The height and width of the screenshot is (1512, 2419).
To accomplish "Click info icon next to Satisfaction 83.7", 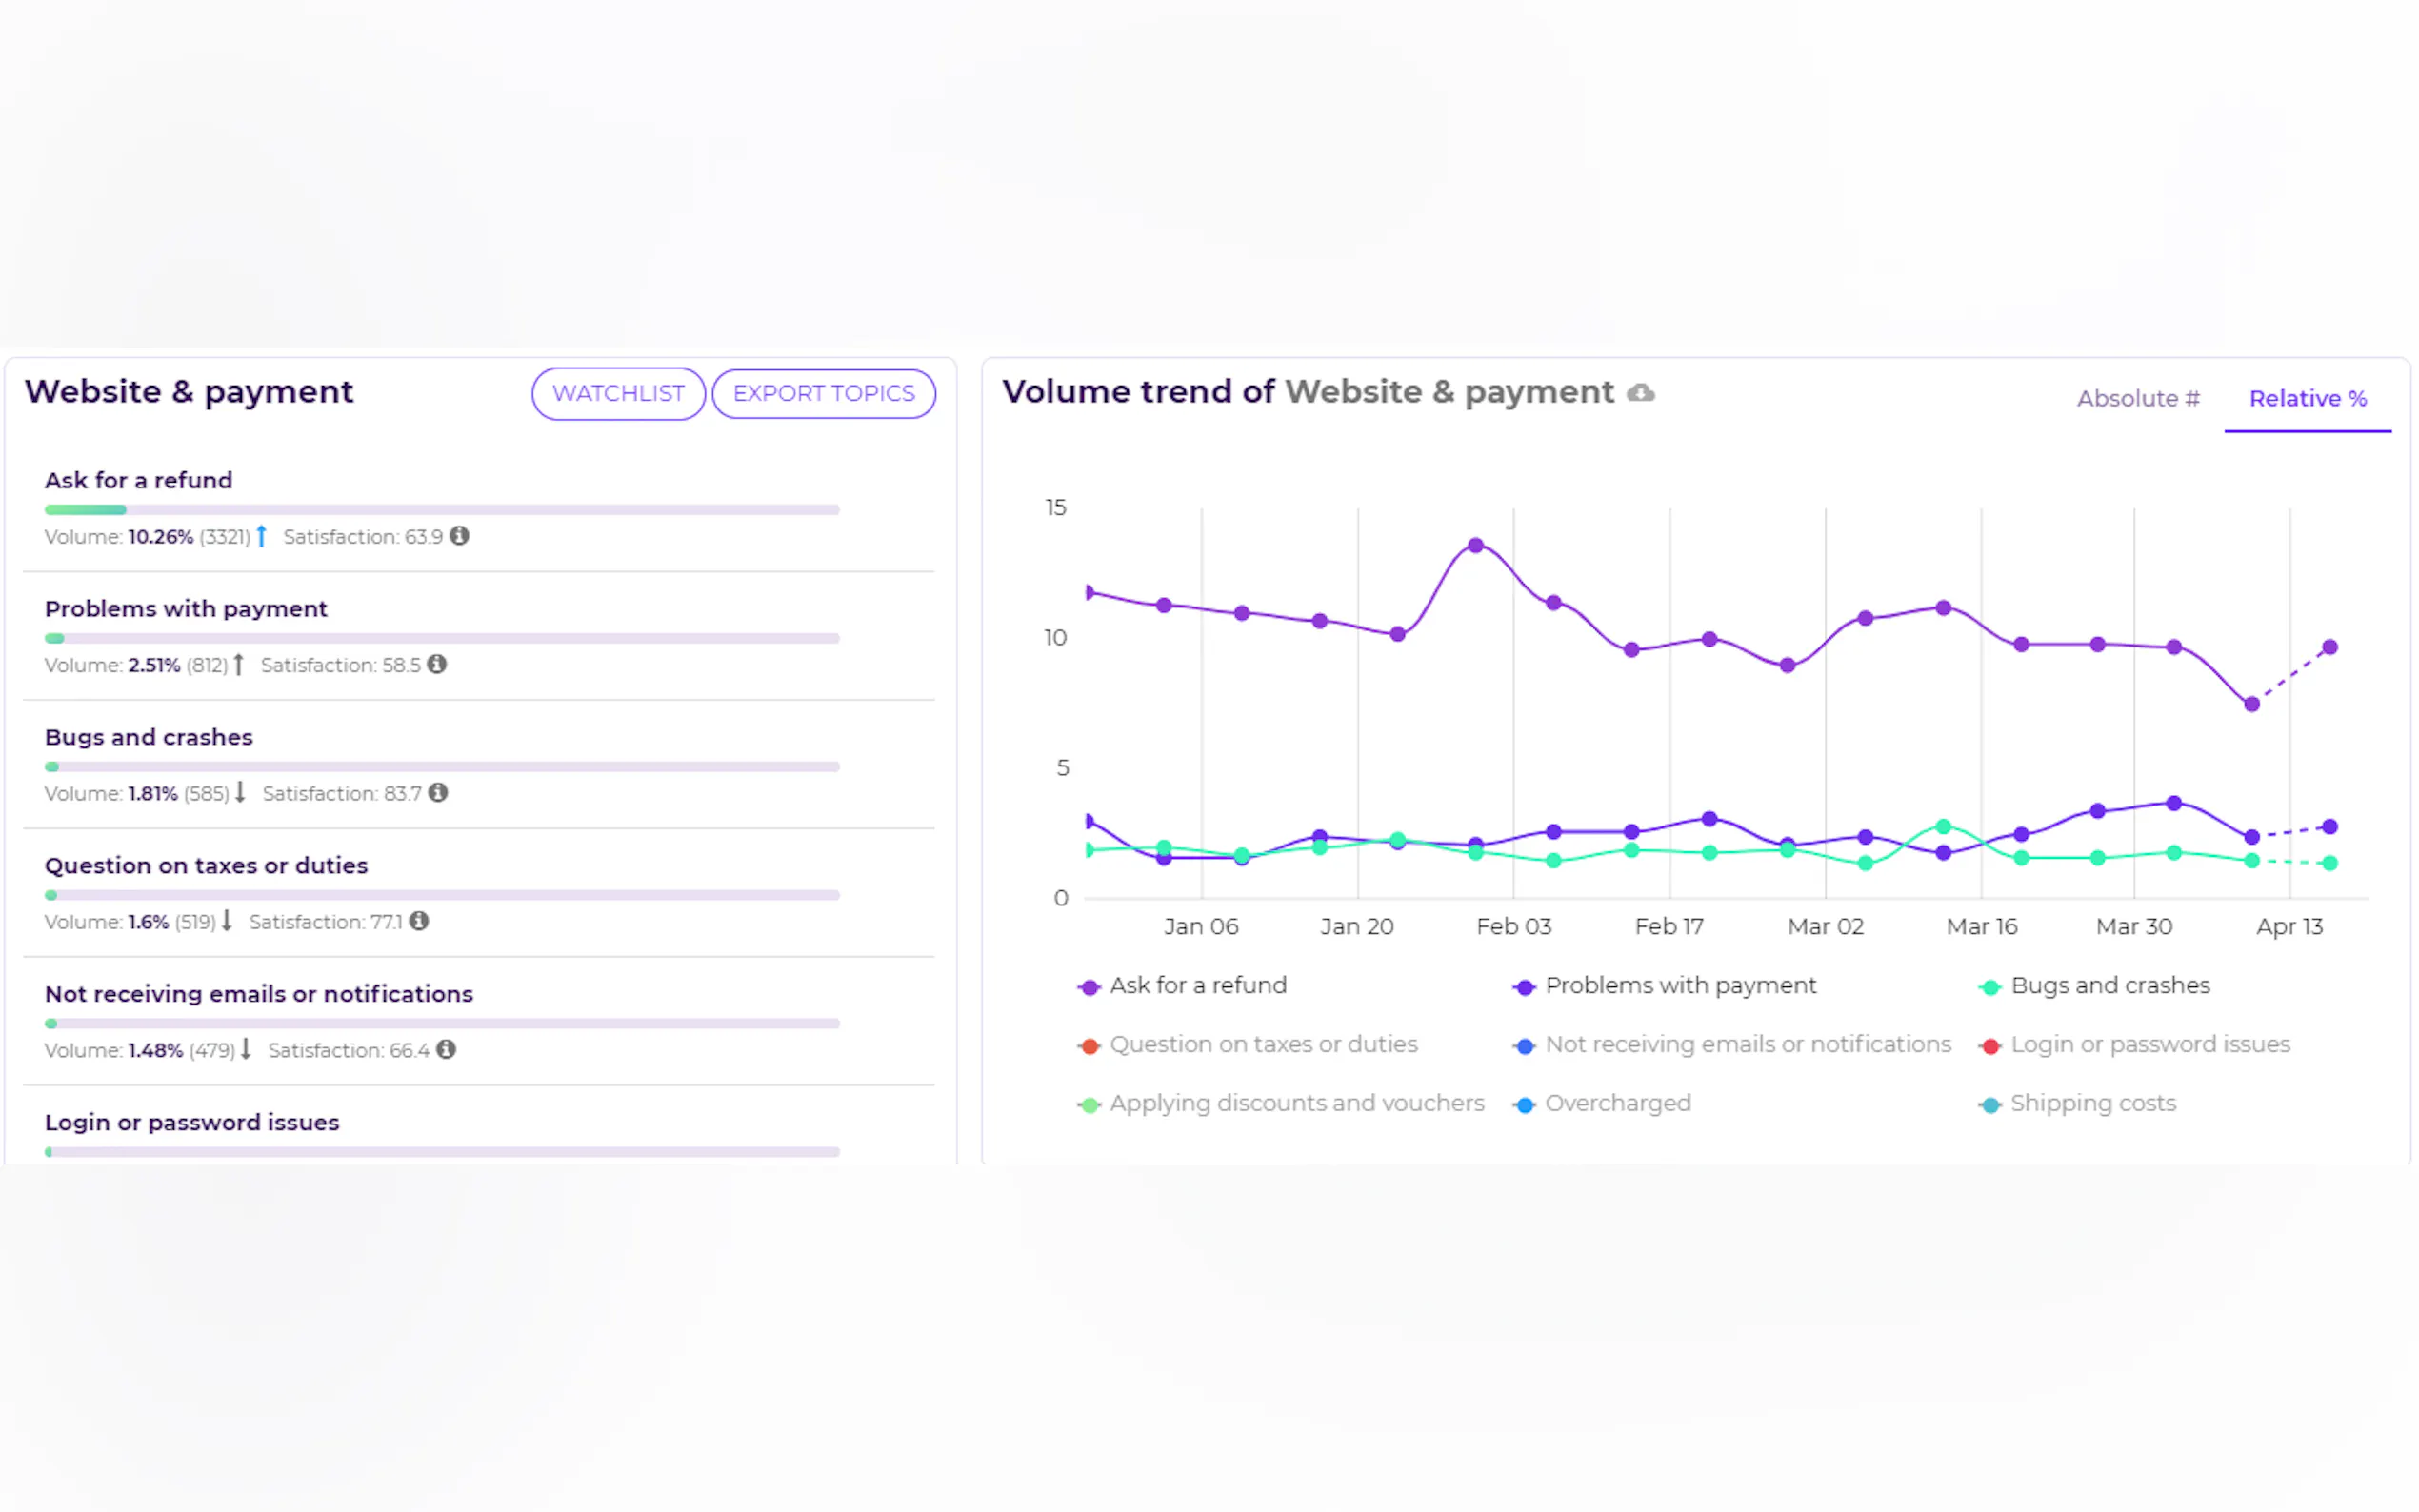I will pyautogui.click(x=438, y=793).
